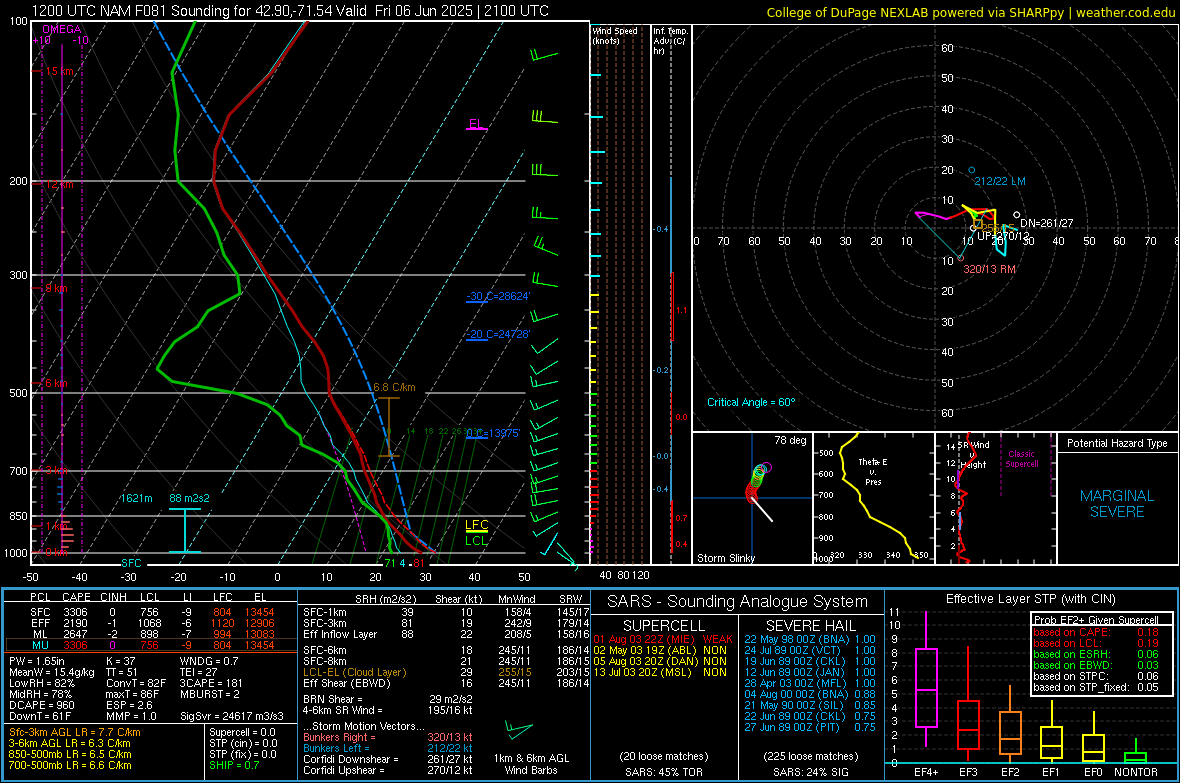Select the 01 Aug 03 22Z (MIE) WEAK analog
Viewport: 1180px width, 783px height.
tap(663, 639)
